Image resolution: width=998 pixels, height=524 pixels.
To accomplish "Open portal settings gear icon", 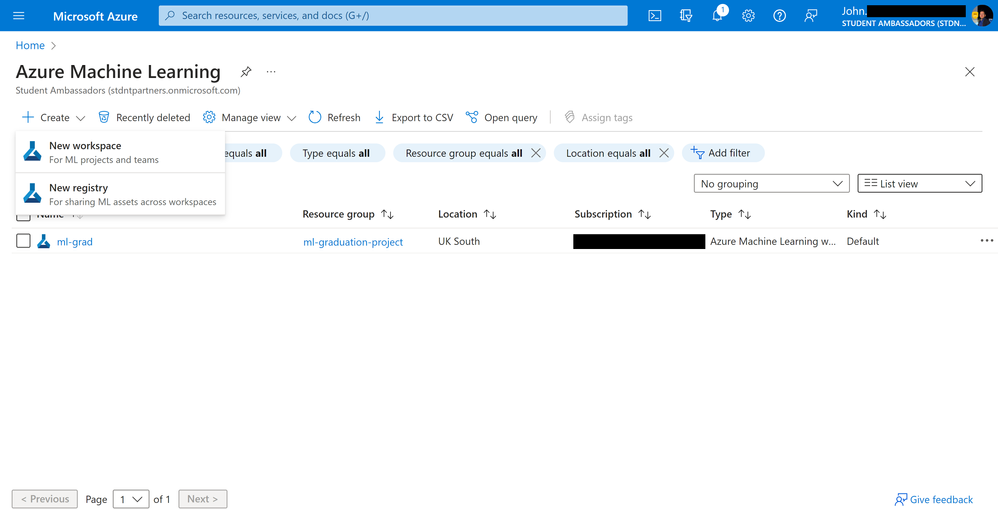I will click(x=748, y=16).
